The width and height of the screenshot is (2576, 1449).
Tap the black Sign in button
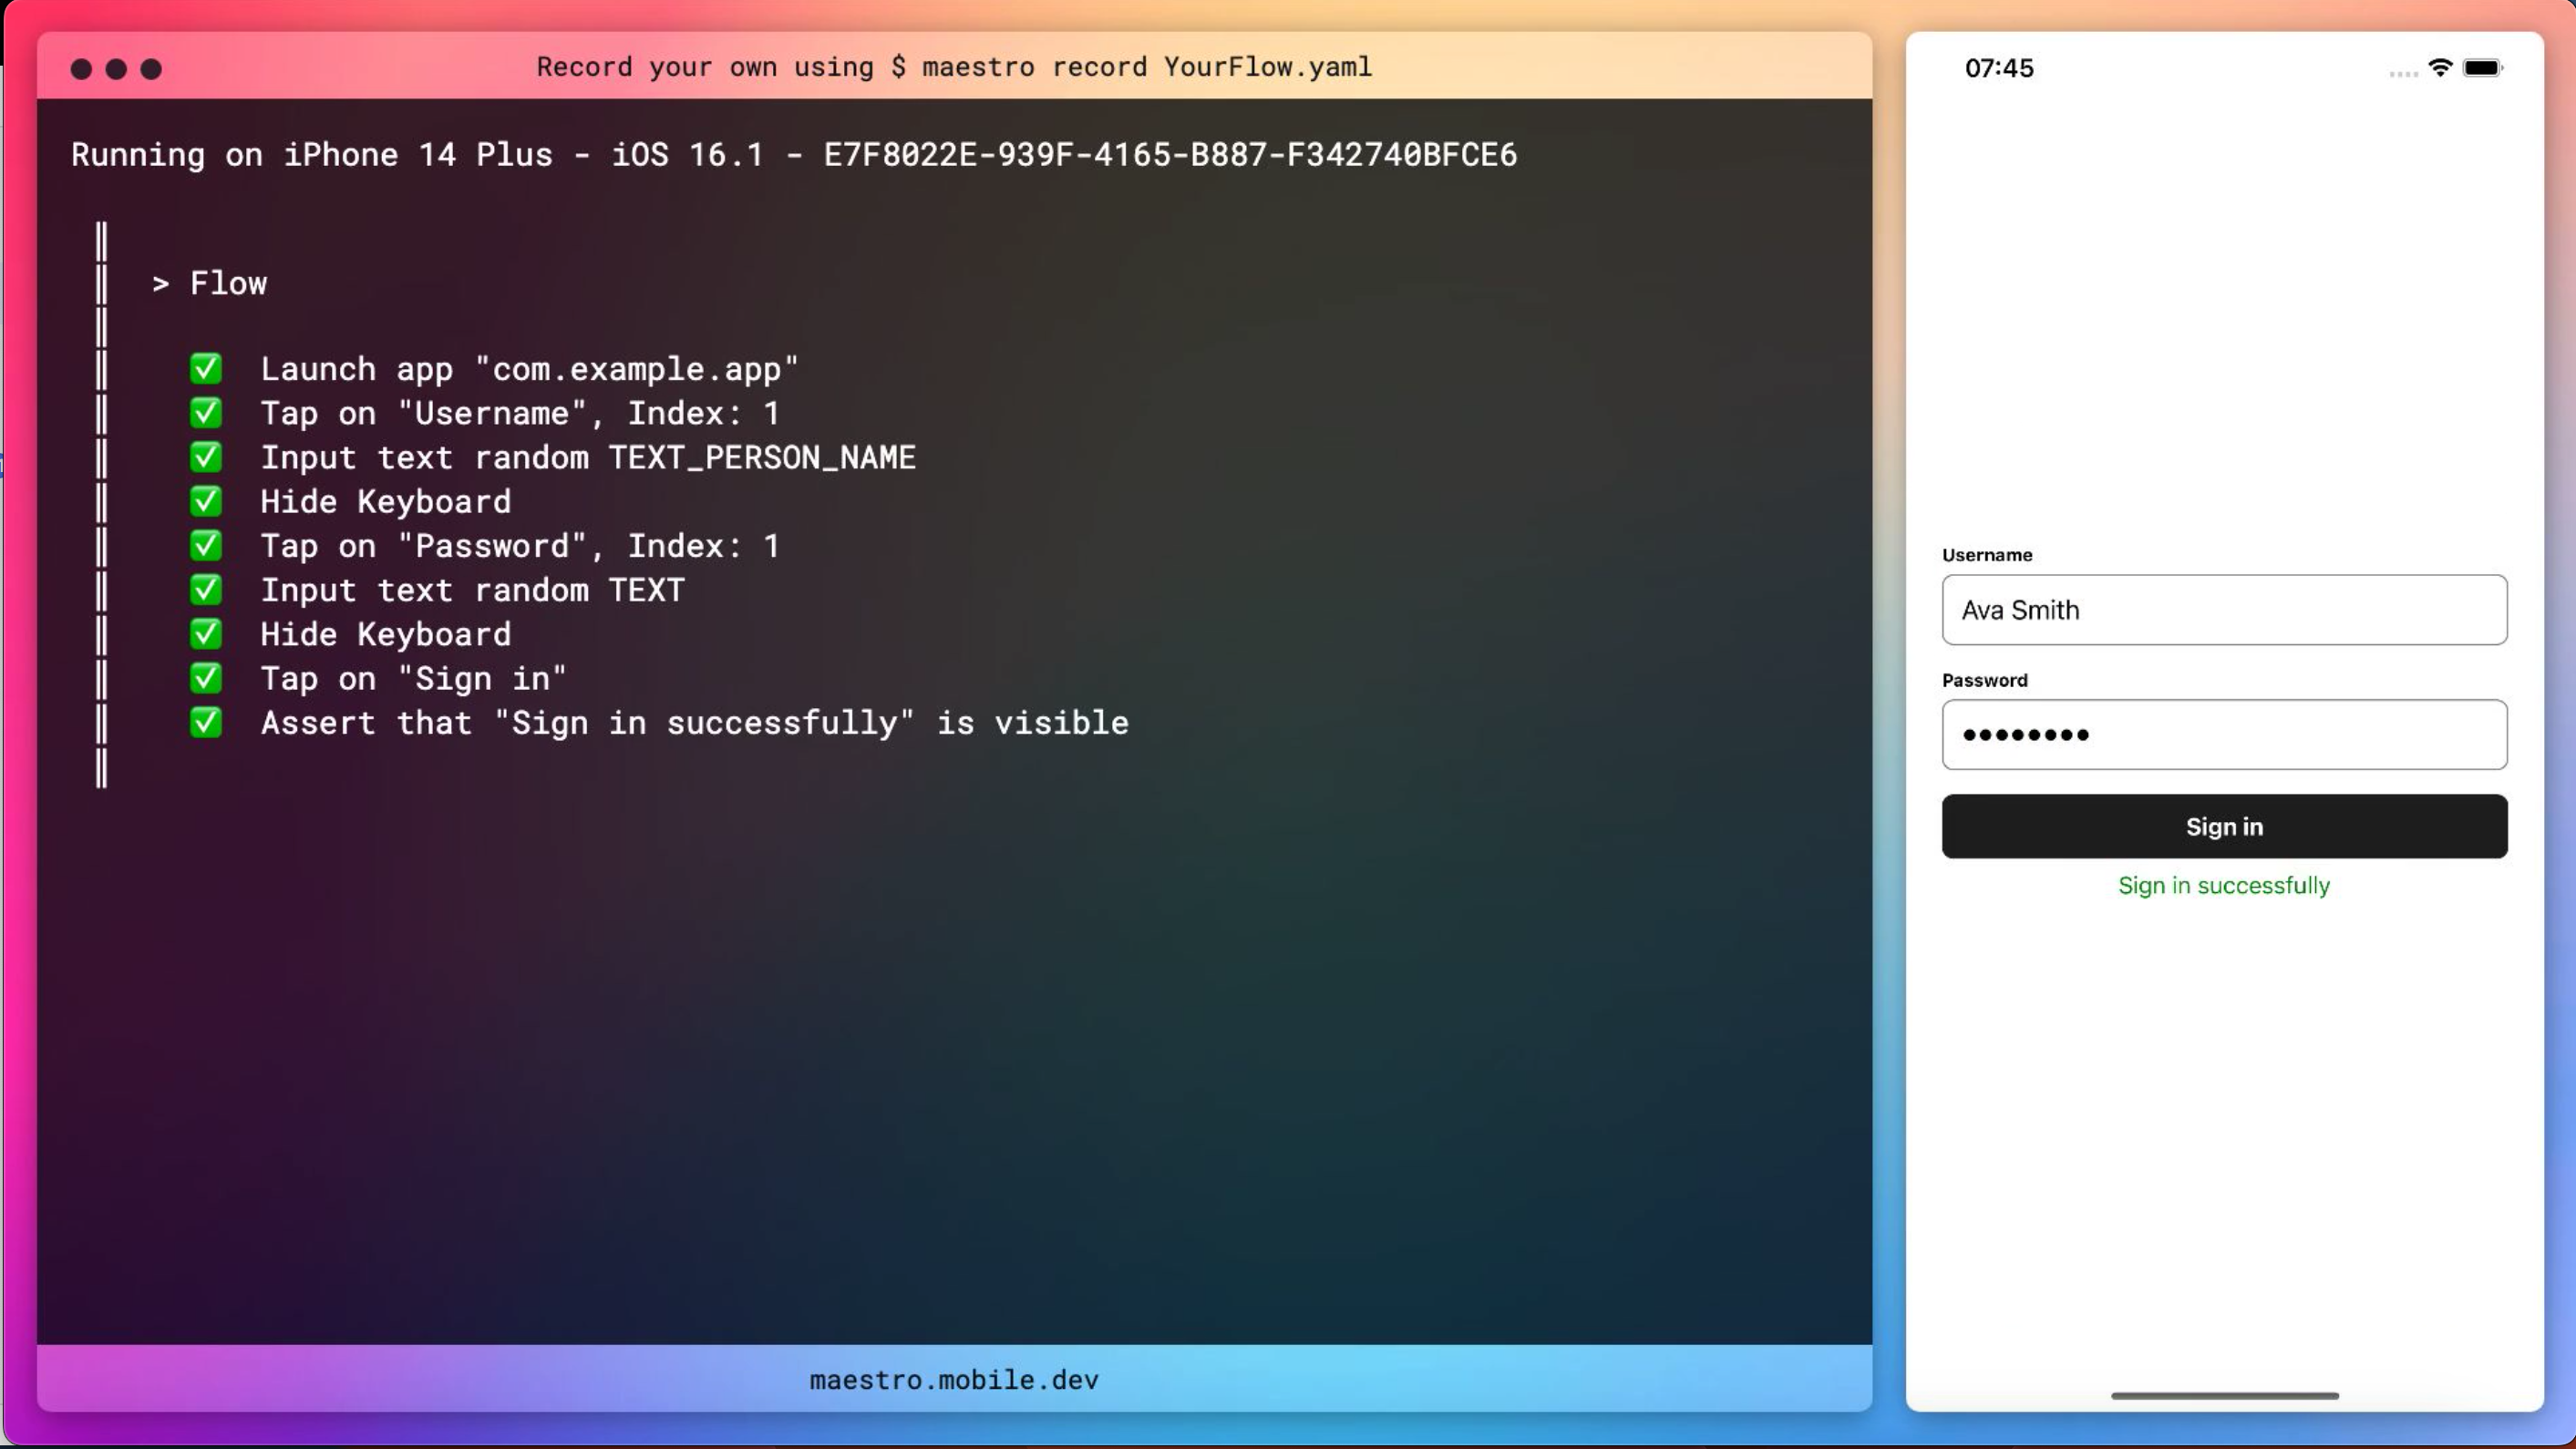tap(2224, 826)
